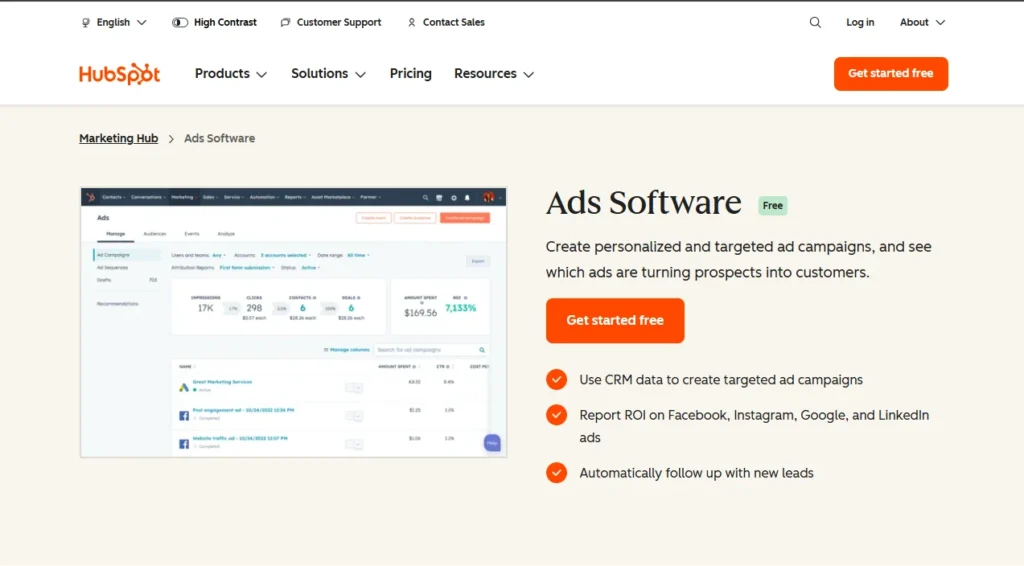Click Google Ads icon in screenshot
Screen dimensions: 1024x566
pyautogui.click(x=184, y=387)
